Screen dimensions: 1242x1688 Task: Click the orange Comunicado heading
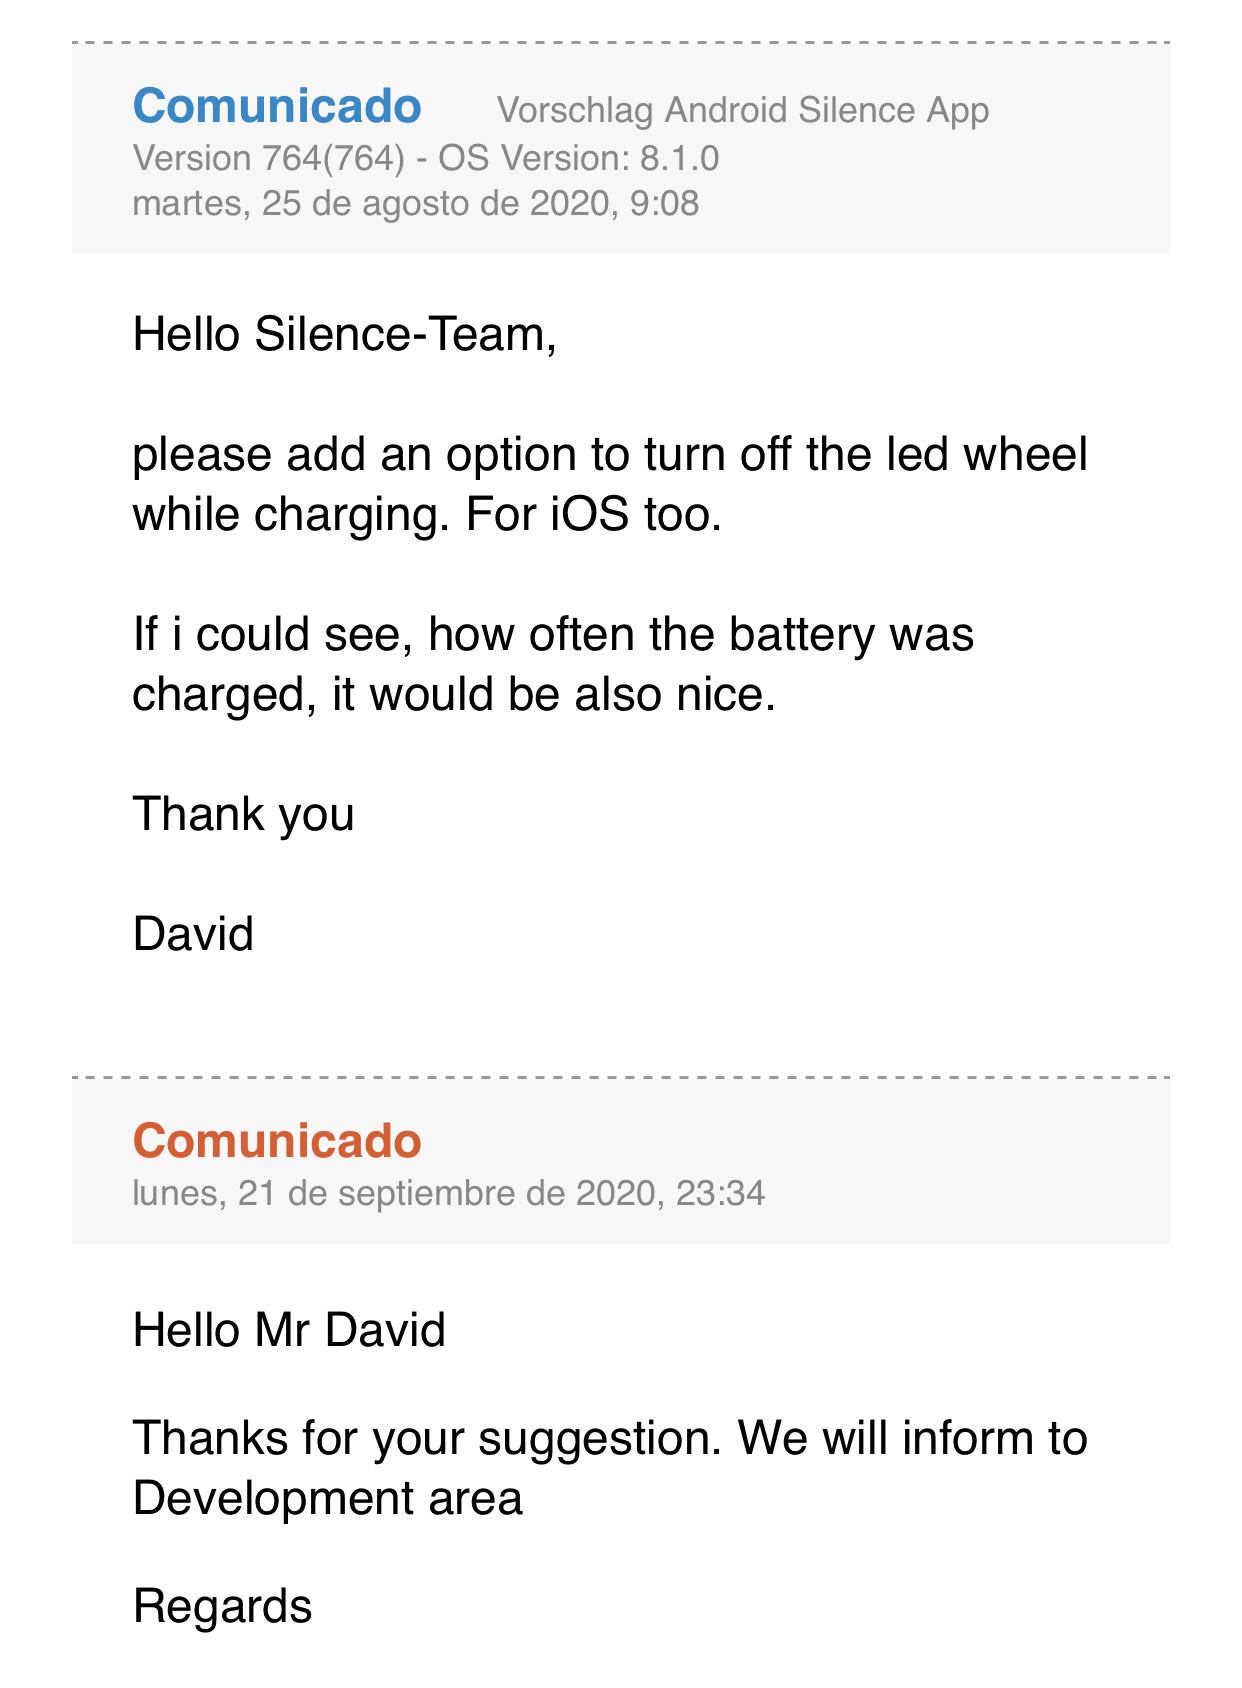(277, 1141)
